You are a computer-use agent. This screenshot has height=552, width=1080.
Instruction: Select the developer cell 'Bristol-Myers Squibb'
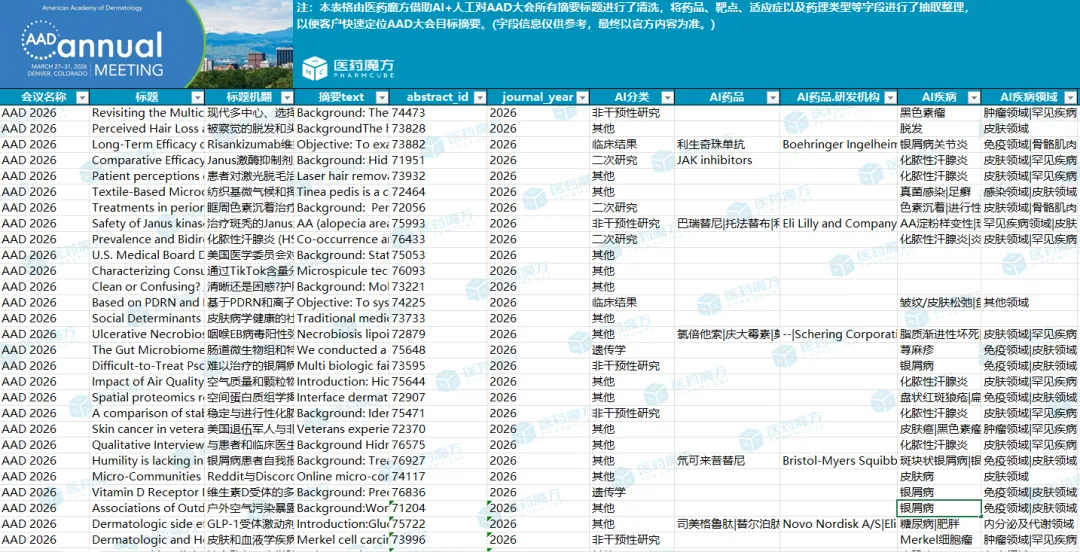pos(838,461)
